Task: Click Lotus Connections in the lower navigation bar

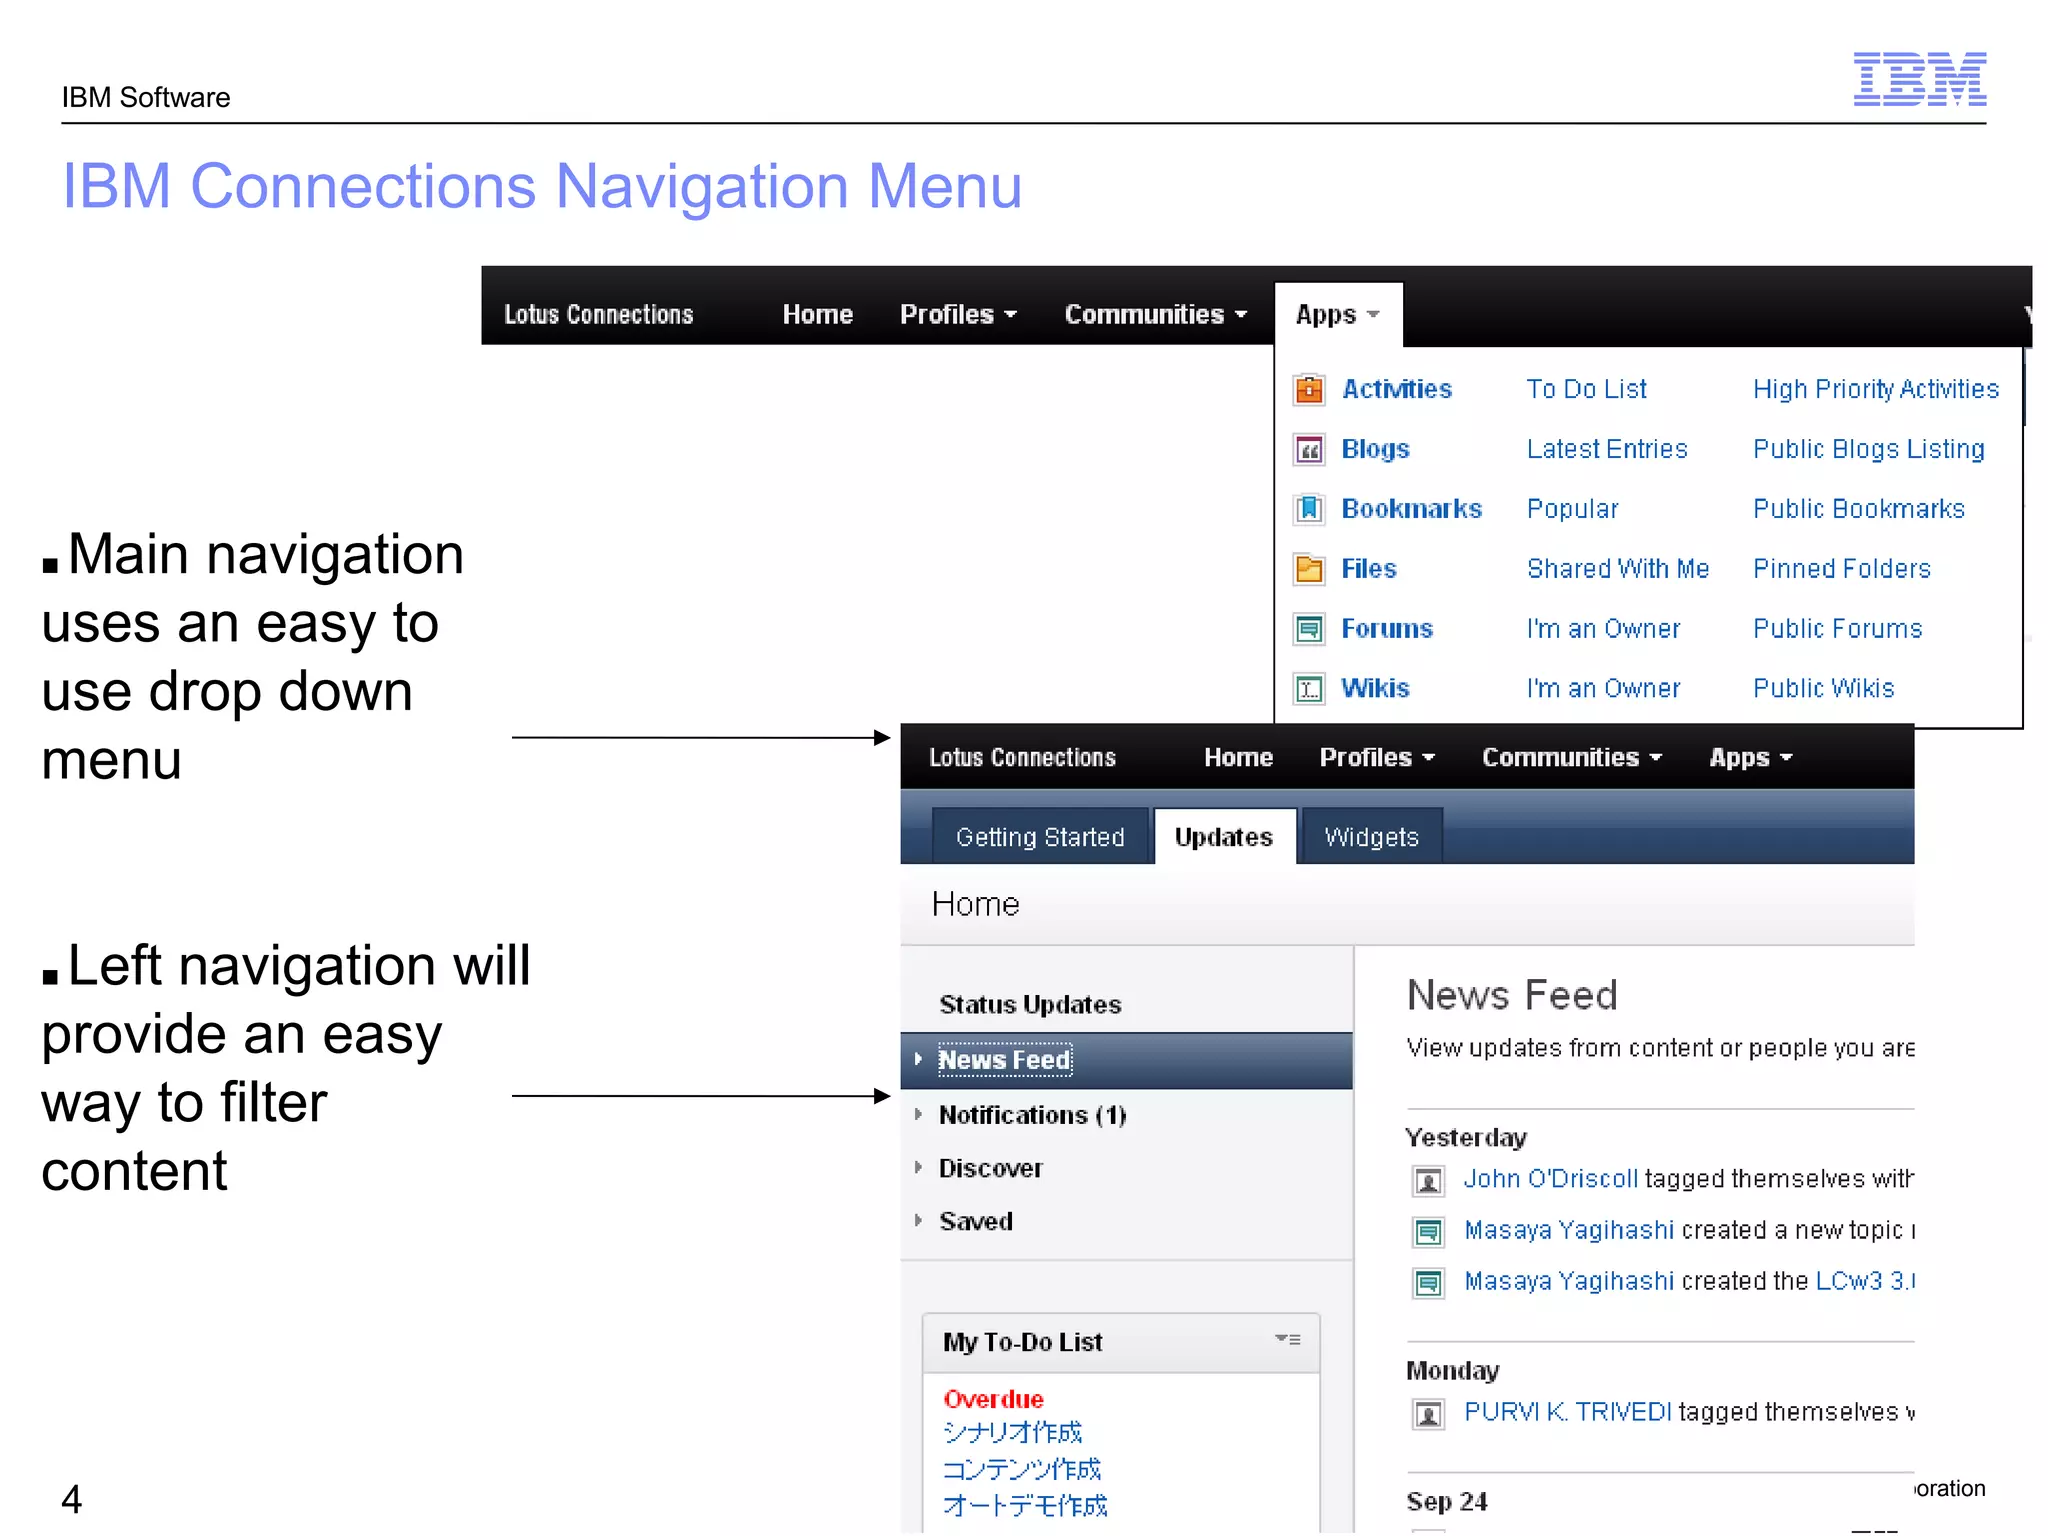Action: [1022, 758]
